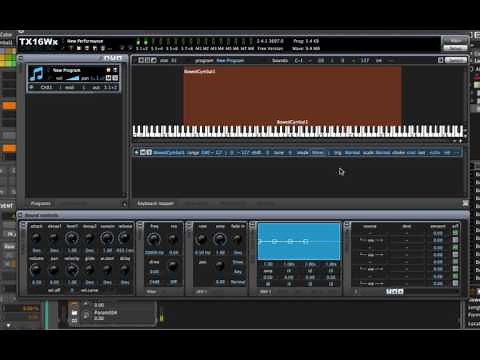Adjust the attack knob
This screenshot has height=360, width=480.
(36, 238)
